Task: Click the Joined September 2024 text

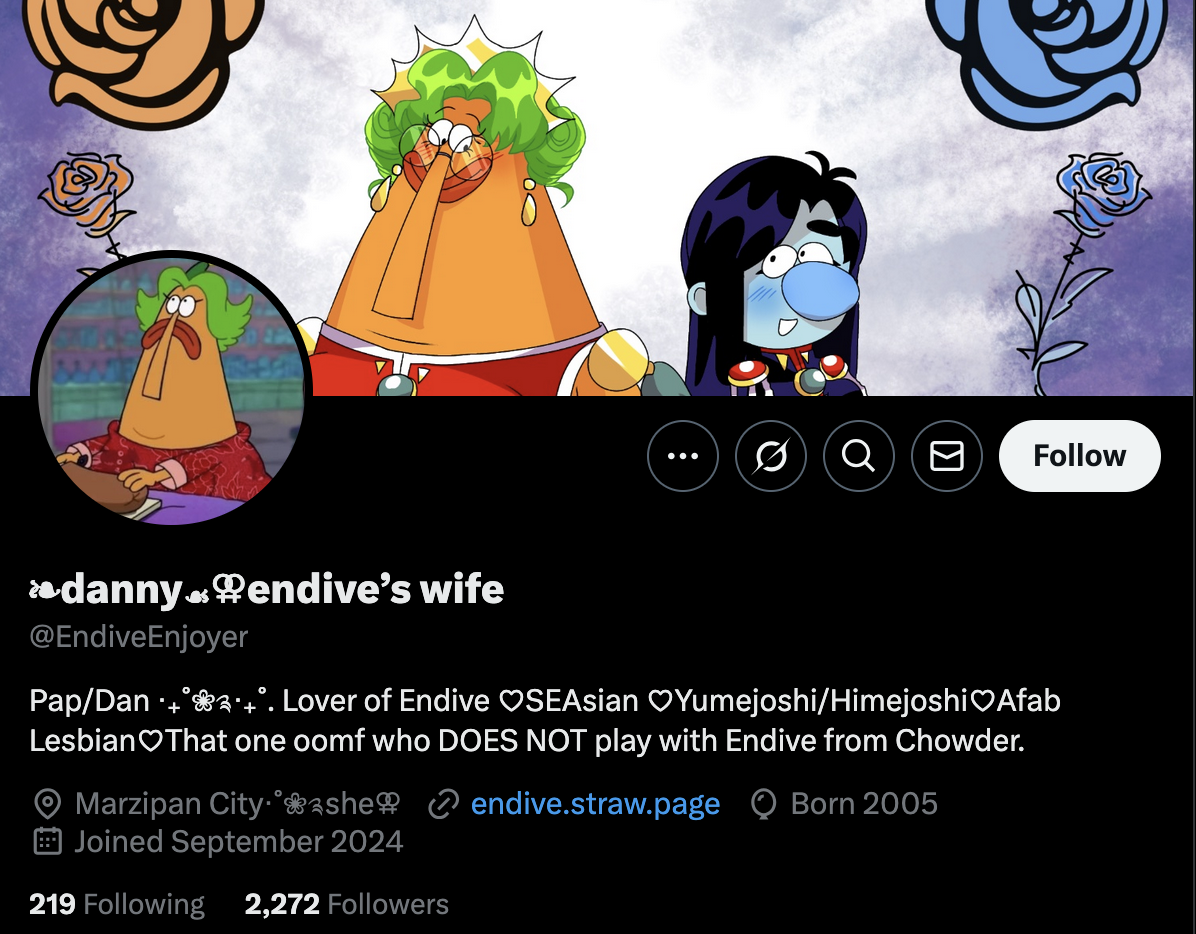Action: (239, 842)
